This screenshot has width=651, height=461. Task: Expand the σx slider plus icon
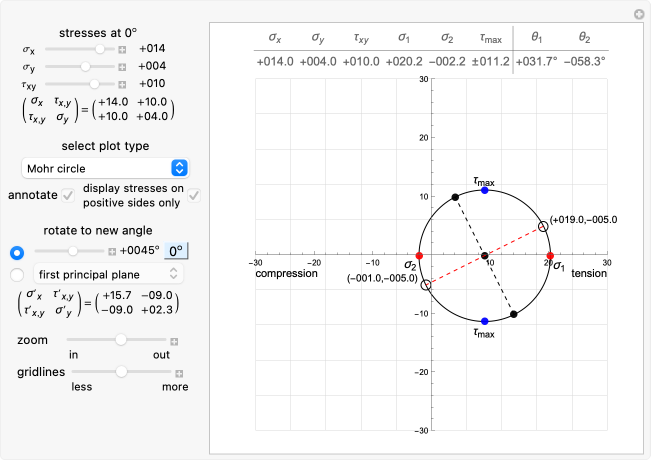(x=123, y=48)
